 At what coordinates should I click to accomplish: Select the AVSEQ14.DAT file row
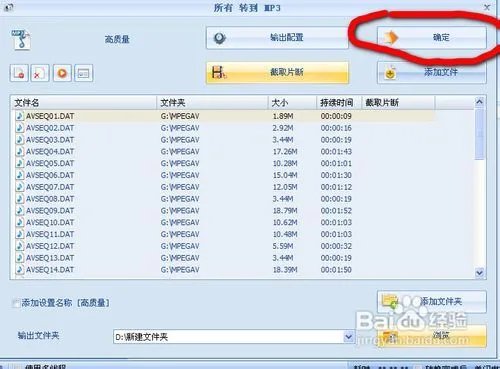point(223,270)
